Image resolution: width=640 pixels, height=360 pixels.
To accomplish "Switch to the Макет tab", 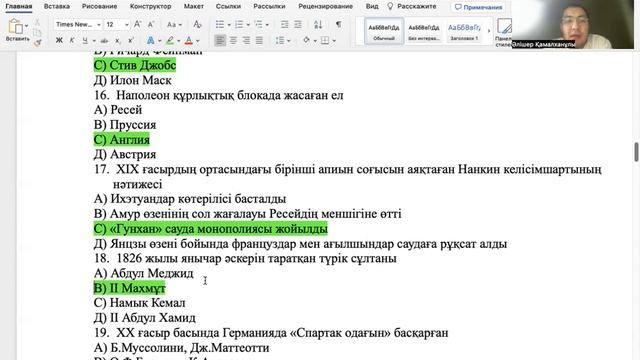I will point(193,7).
